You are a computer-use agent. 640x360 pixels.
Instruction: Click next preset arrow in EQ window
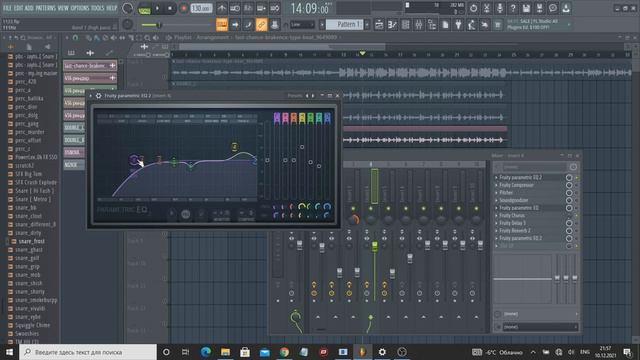click(x=313, y=96)
